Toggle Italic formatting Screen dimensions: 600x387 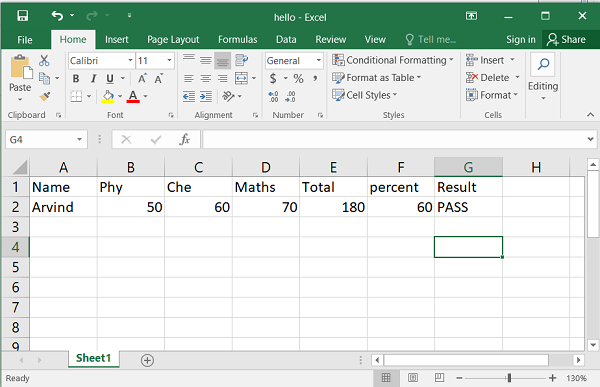(x=93, y=78)
